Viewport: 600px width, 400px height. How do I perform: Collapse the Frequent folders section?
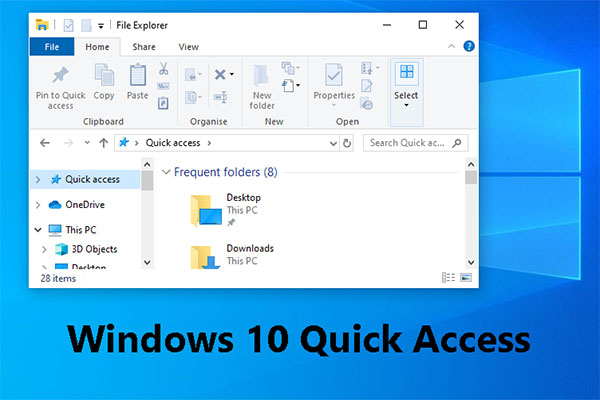[166, 172]
